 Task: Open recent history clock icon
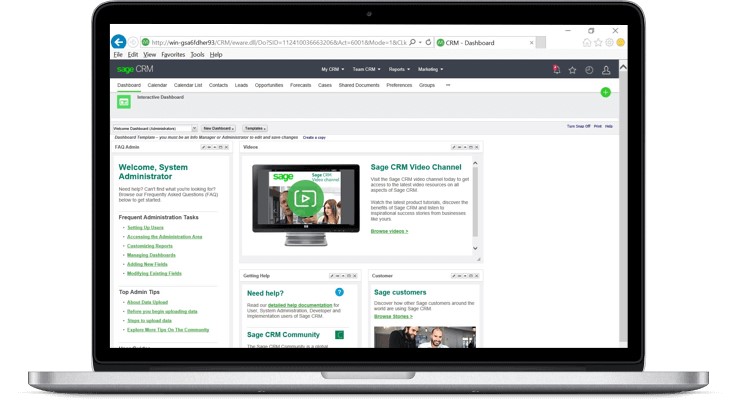tap(589, 70)
